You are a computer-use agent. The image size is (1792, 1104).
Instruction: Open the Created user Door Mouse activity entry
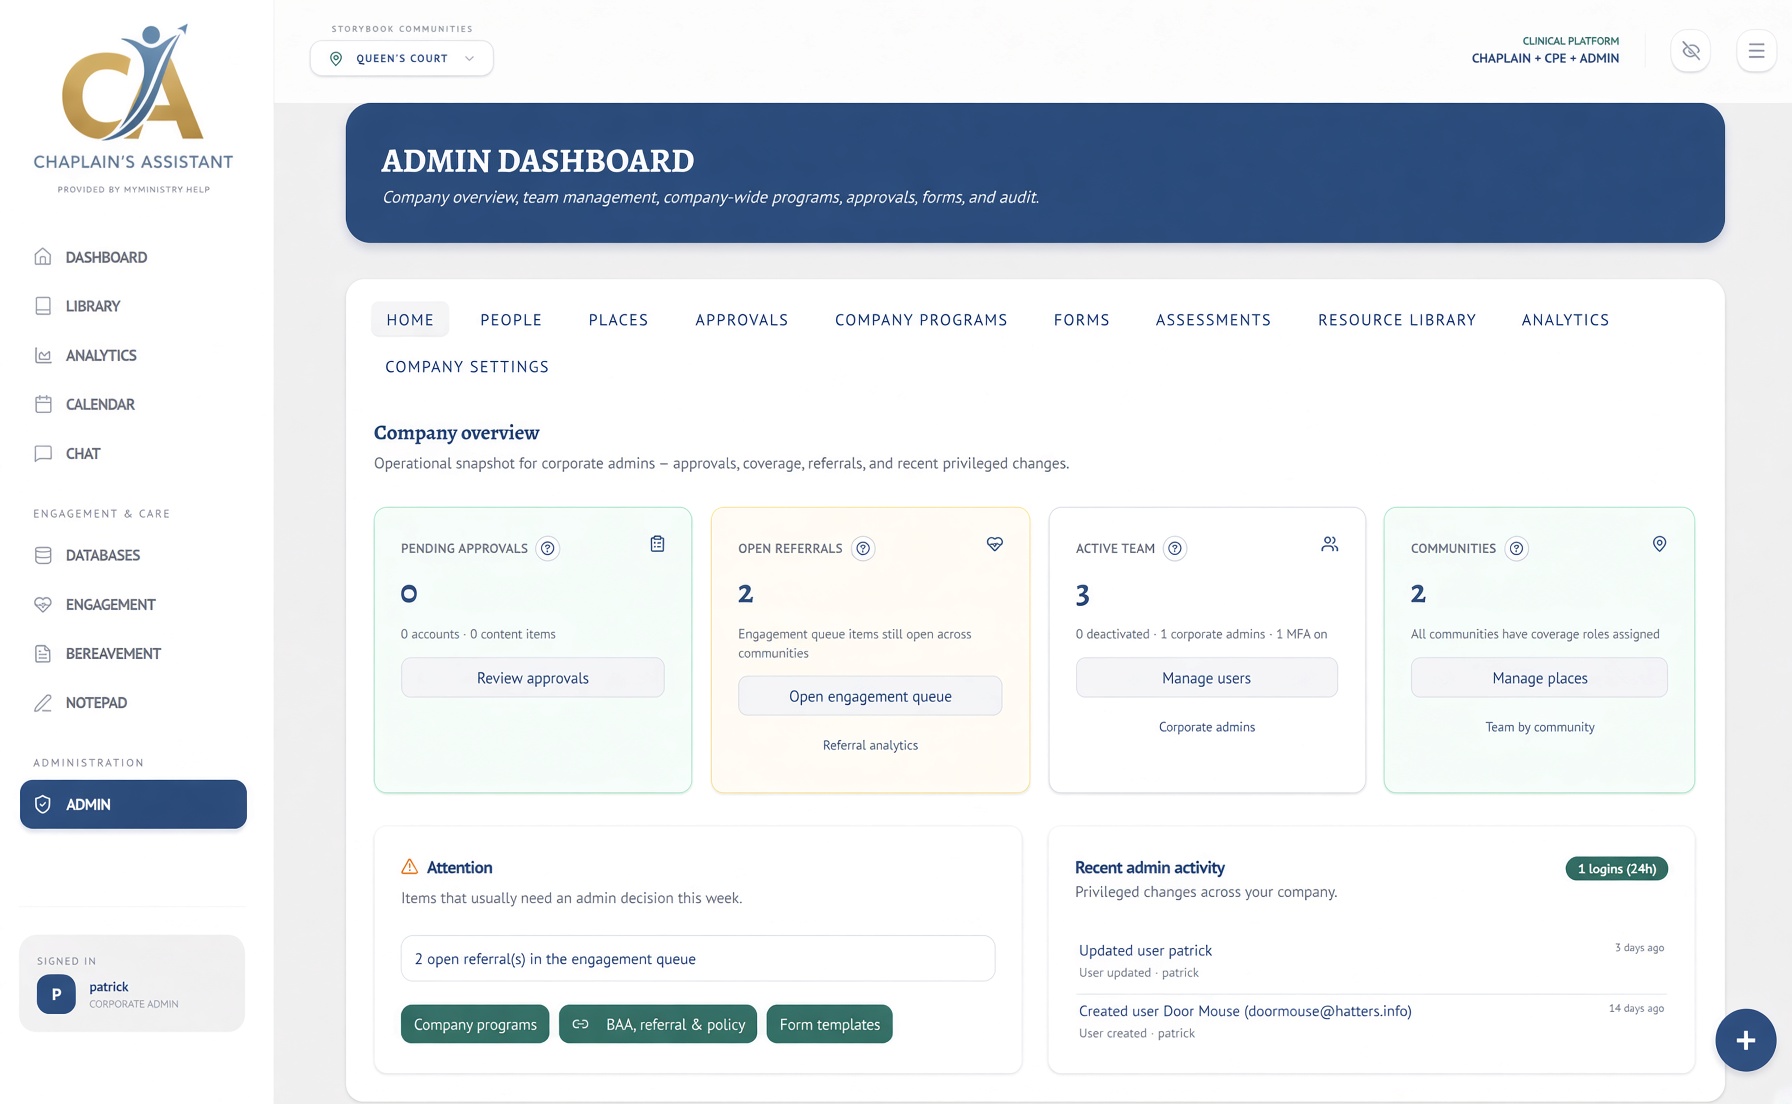1371,1021
